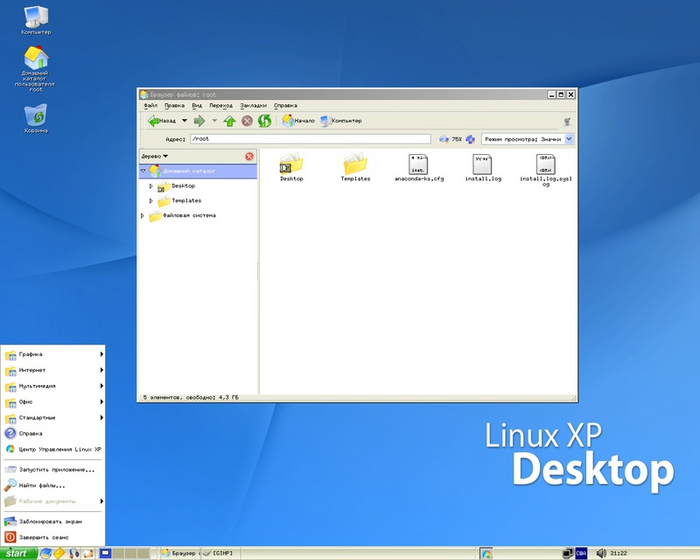700x560 pixels.
Task: Open the Закладки menu
Action: click(x=253, y=105)
